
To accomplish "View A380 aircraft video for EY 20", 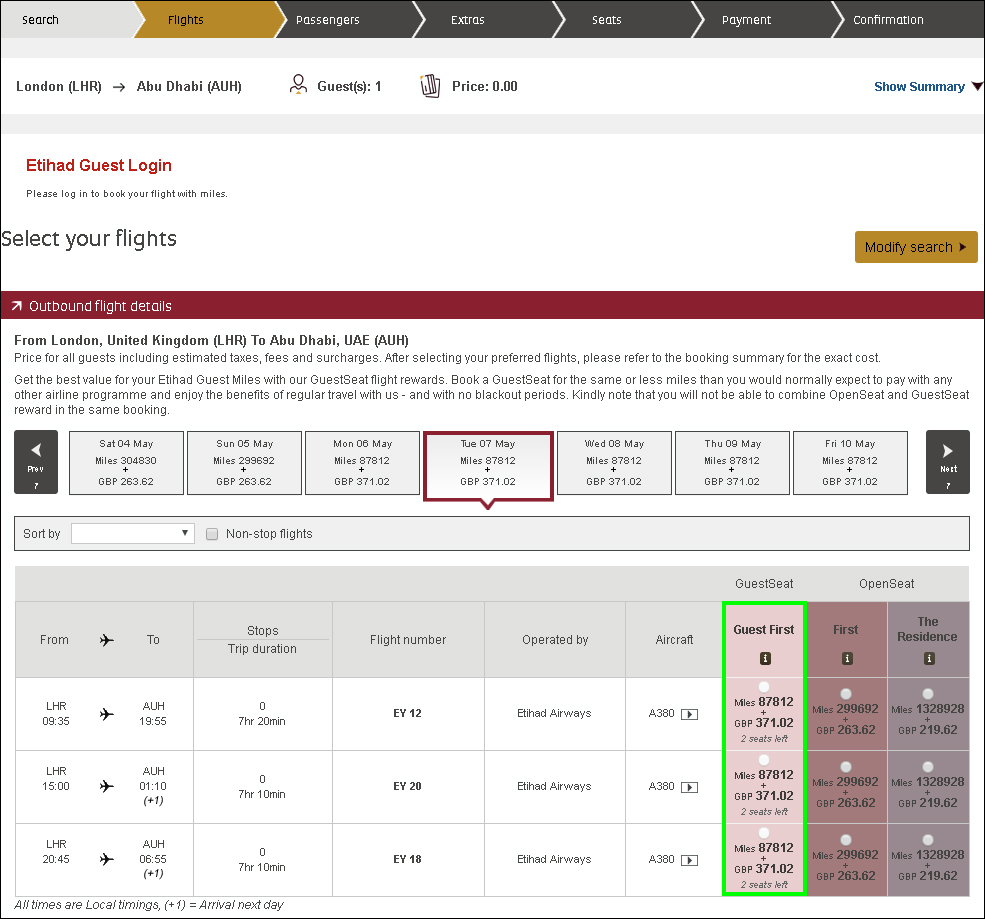I will pyautogui.click(x=689, y=787).
